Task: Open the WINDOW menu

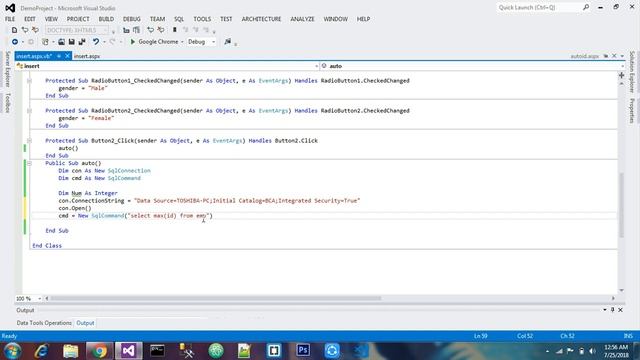Action: 336,19
